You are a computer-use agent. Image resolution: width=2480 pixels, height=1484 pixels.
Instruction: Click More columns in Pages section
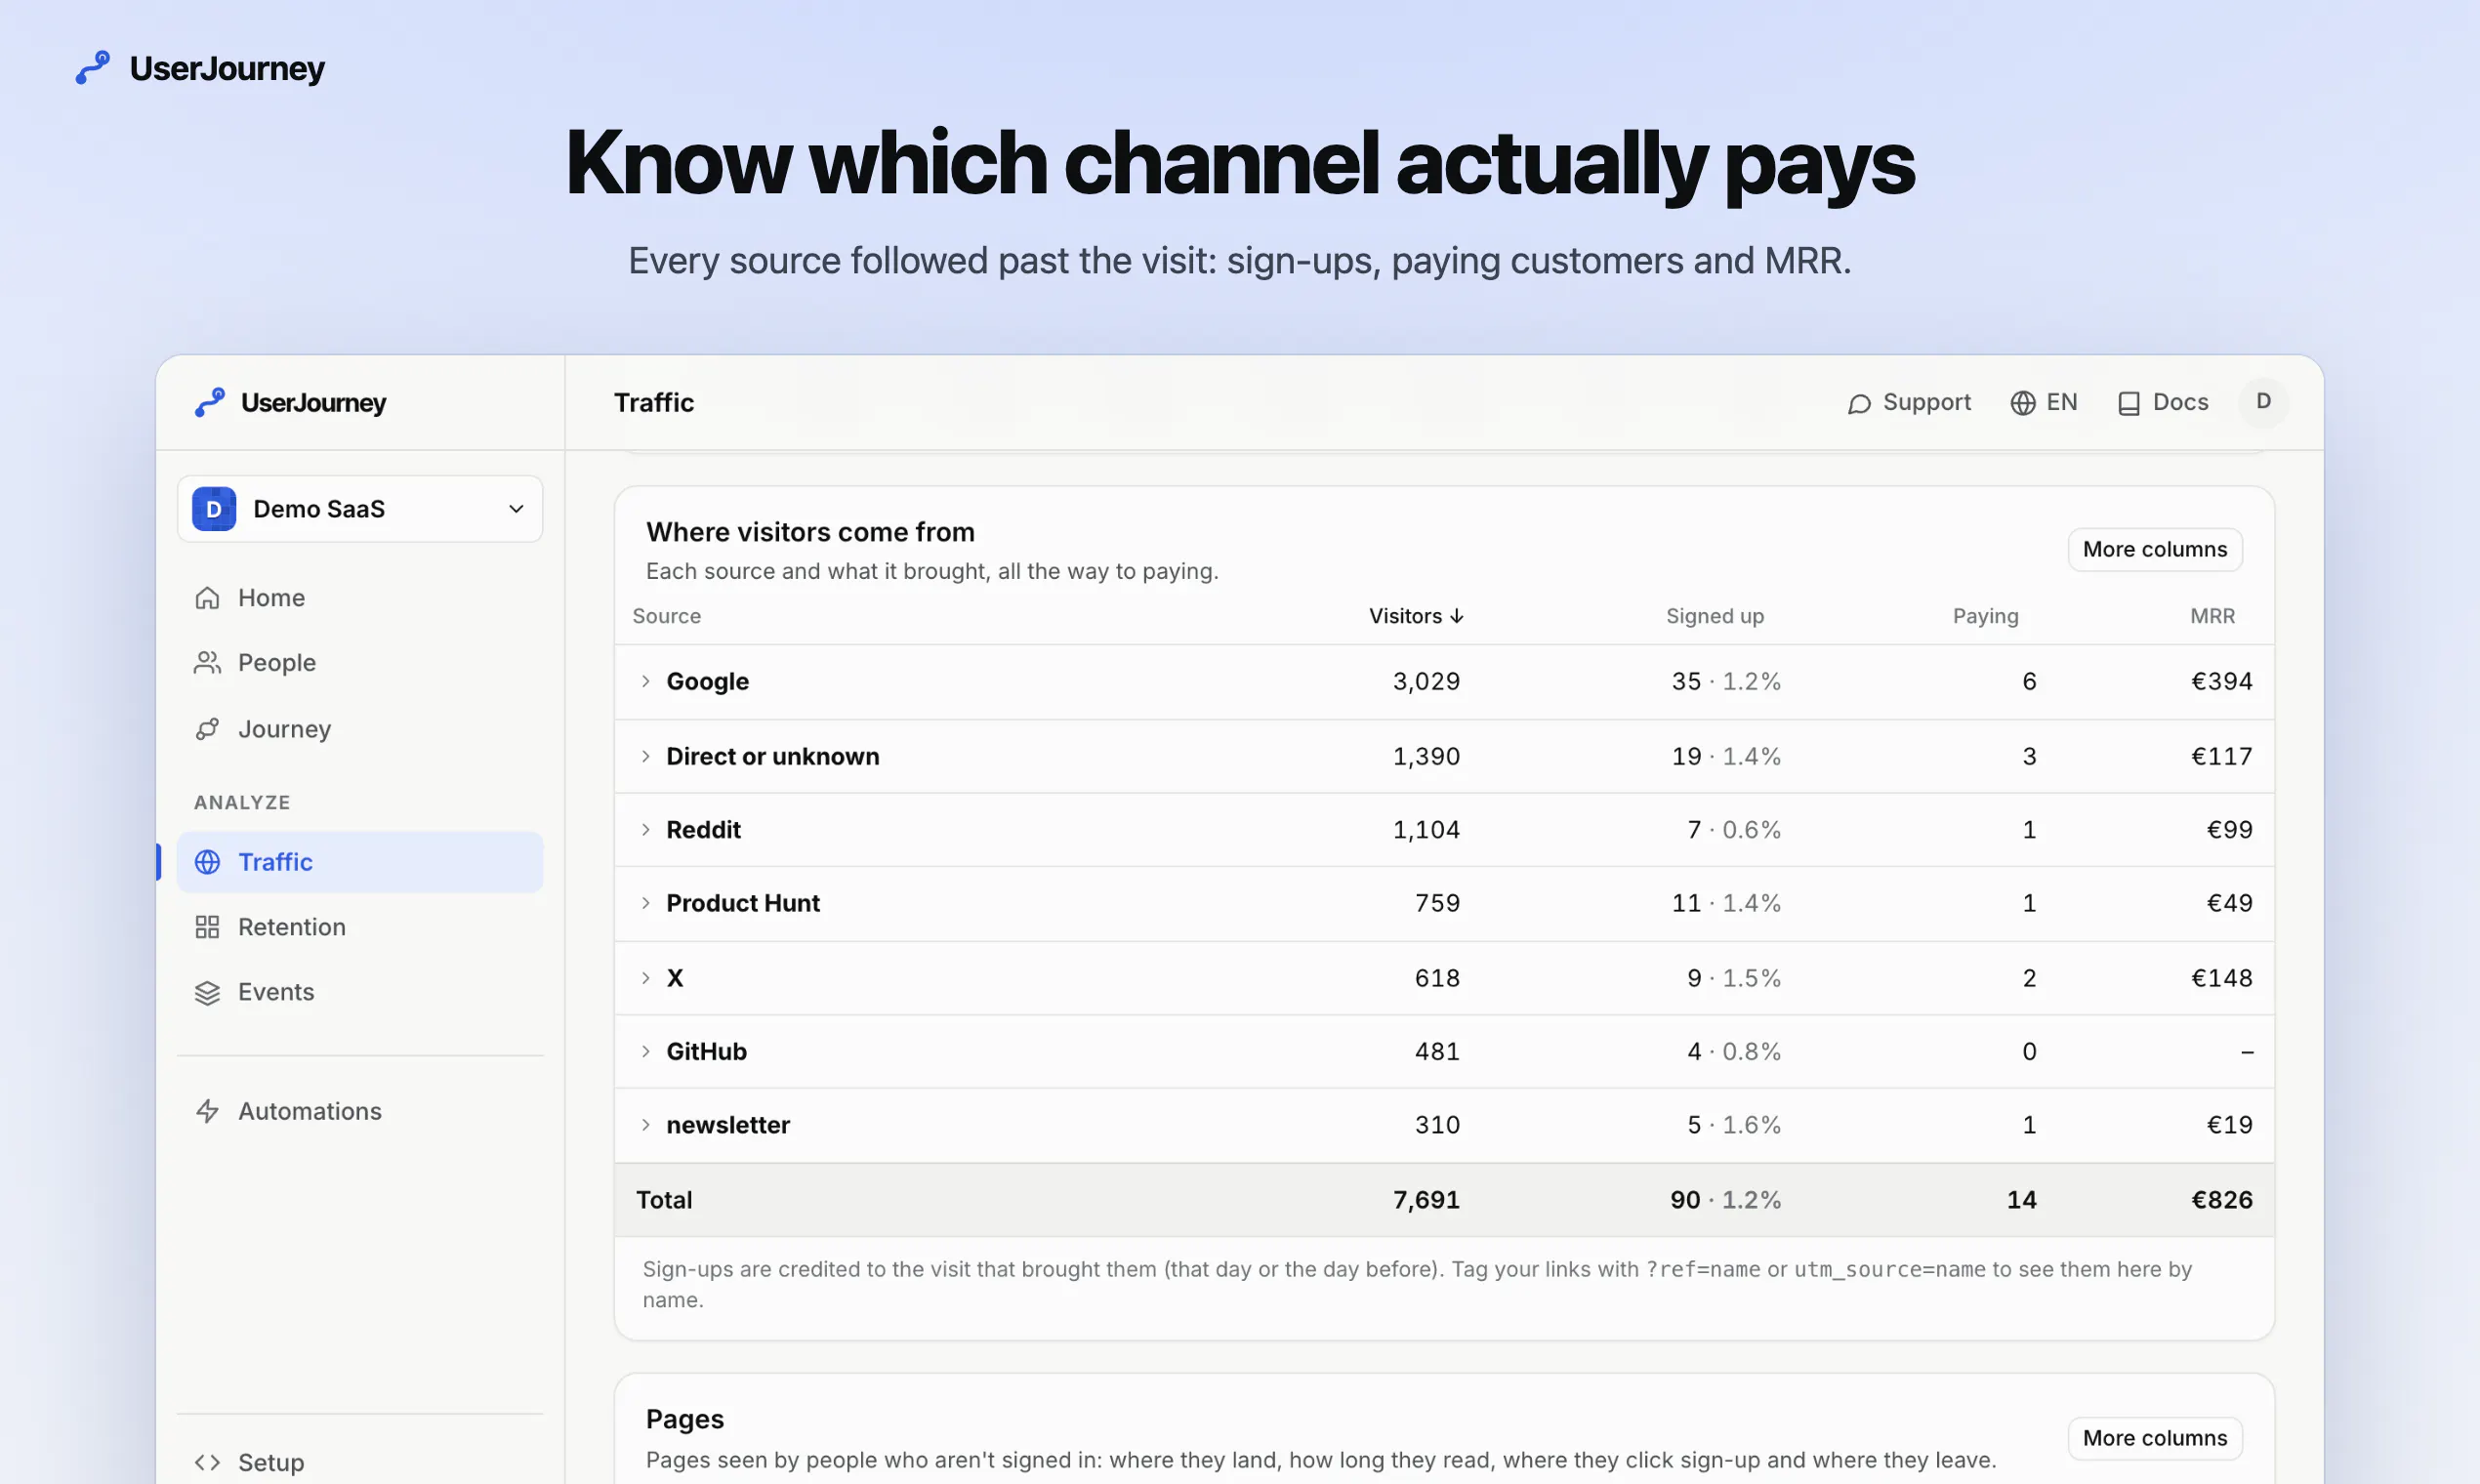2155,1438
